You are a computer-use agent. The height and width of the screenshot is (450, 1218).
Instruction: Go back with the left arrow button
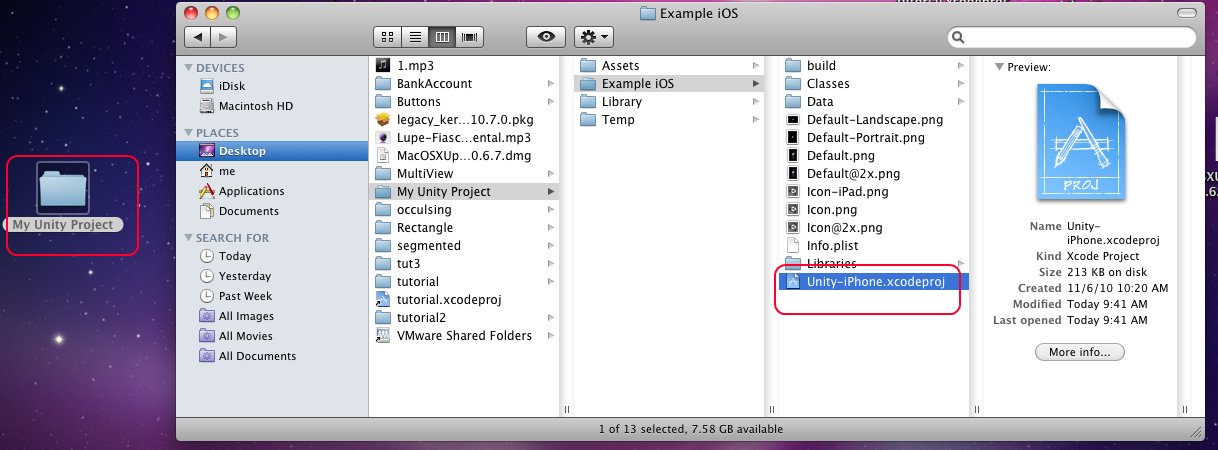198,37
